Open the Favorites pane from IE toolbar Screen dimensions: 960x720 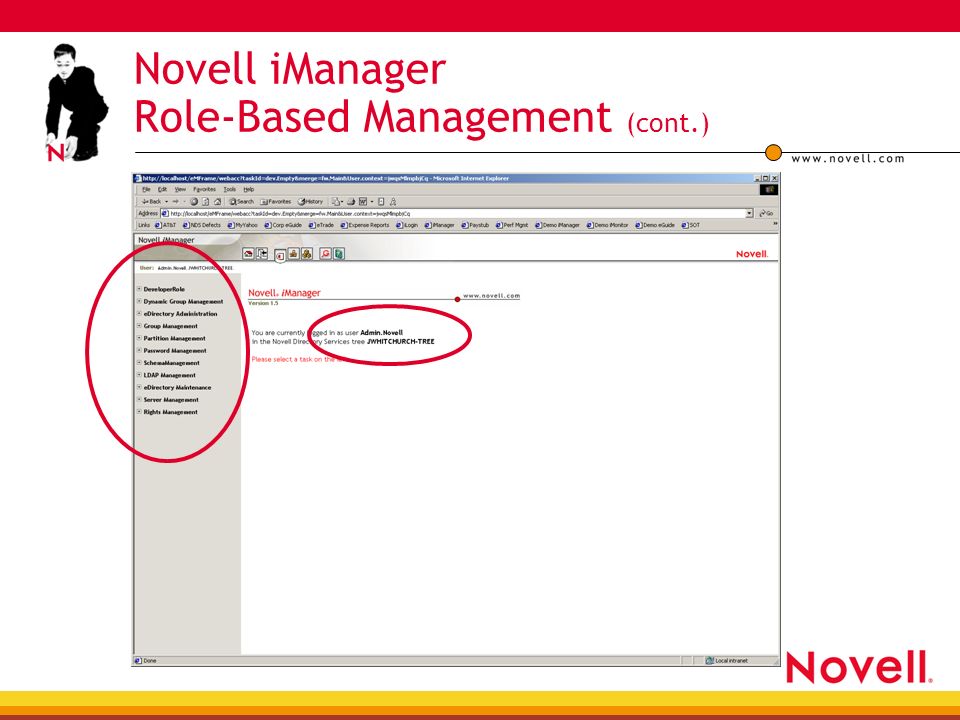pyautogui.click(x=276, y=201)
